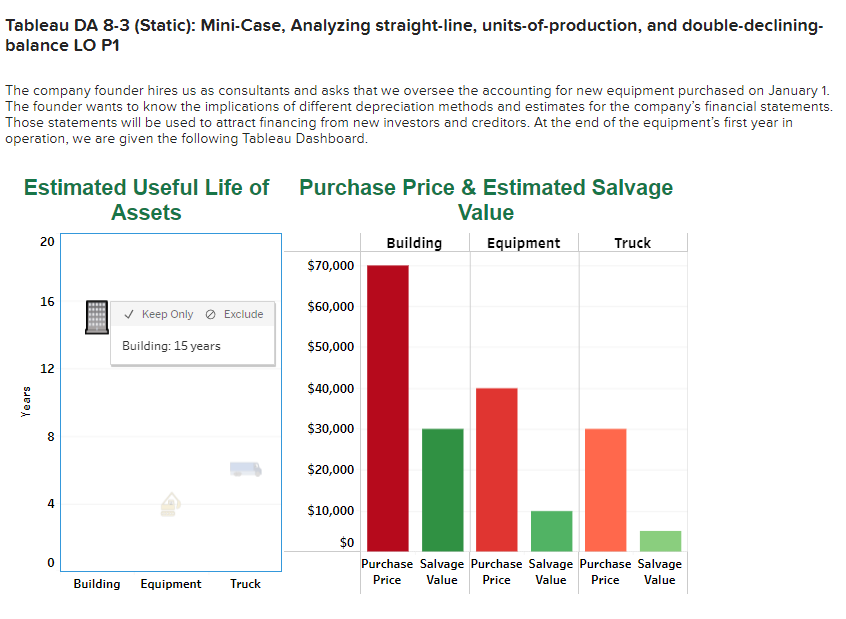Click Truck's orange Purchase Price bar

click(x=606, y=490)
